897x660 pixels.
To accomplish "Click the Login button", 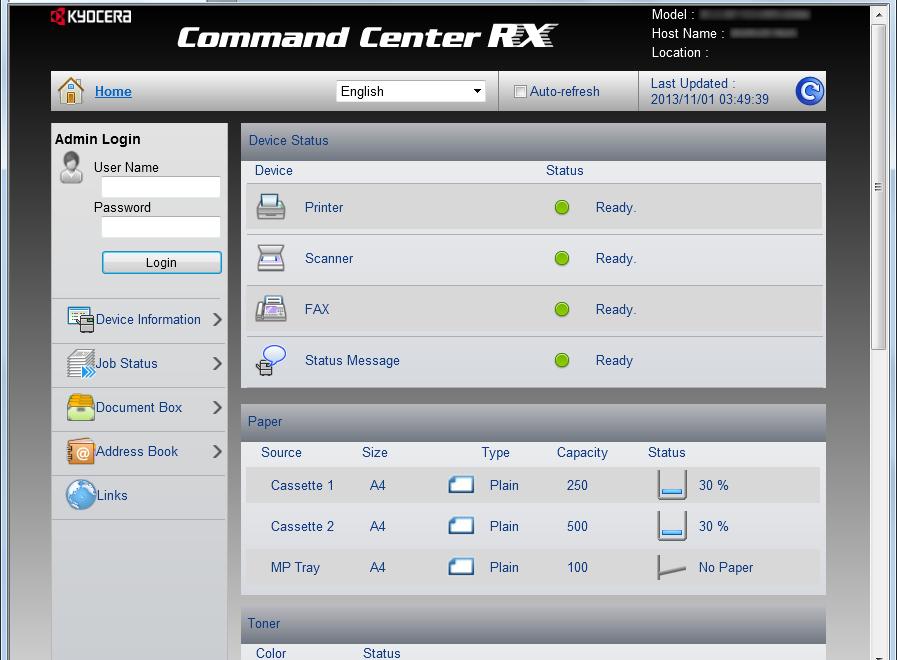I will pyautogui.click(x=161, y=263).
